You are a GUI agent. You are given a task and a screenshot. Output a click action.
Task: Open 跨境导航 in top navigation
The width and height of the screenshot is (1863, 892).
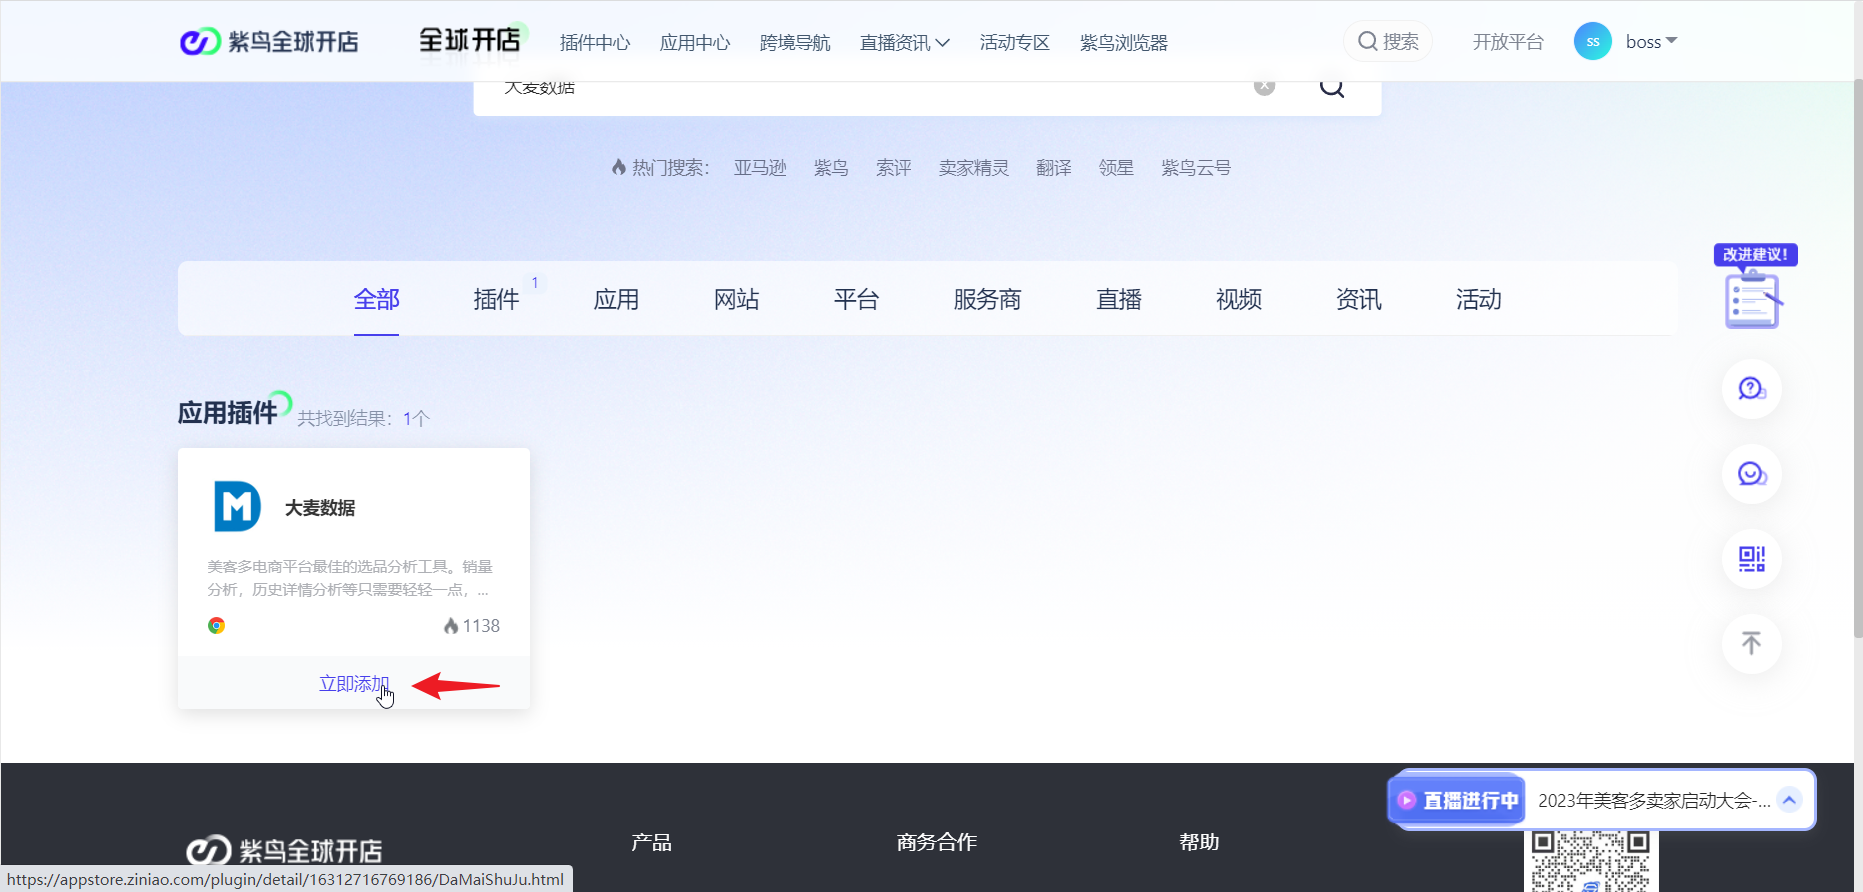[x=795, y=43]
